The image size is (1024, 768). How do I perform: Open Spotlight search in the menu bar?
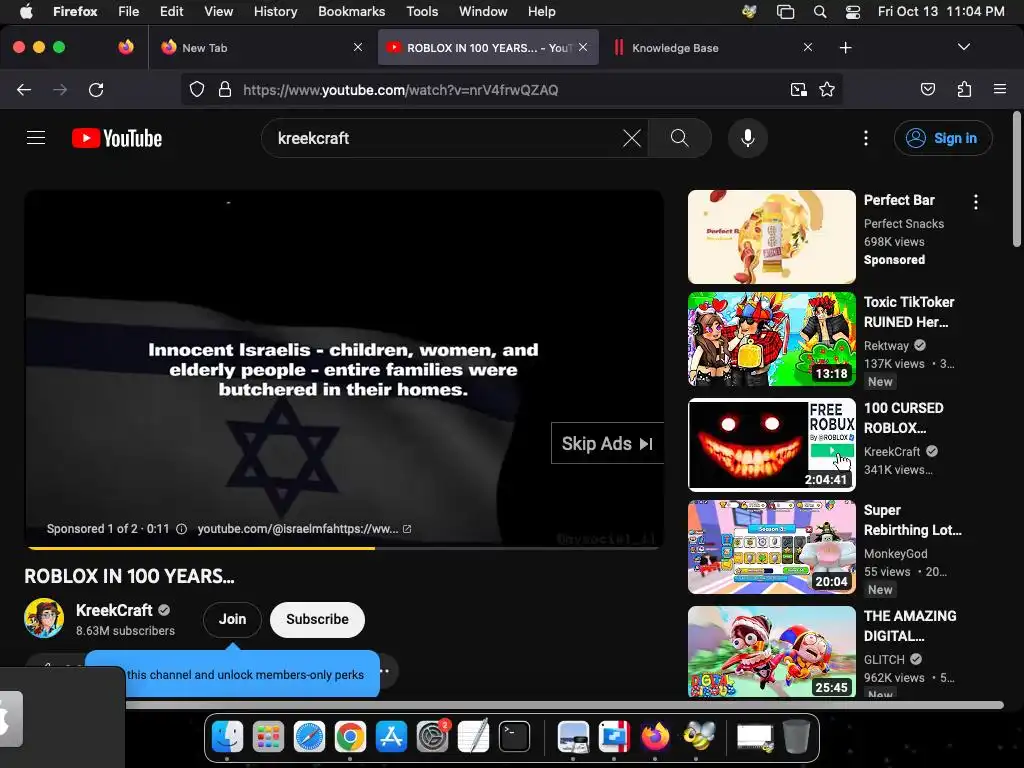coord(820,12)
